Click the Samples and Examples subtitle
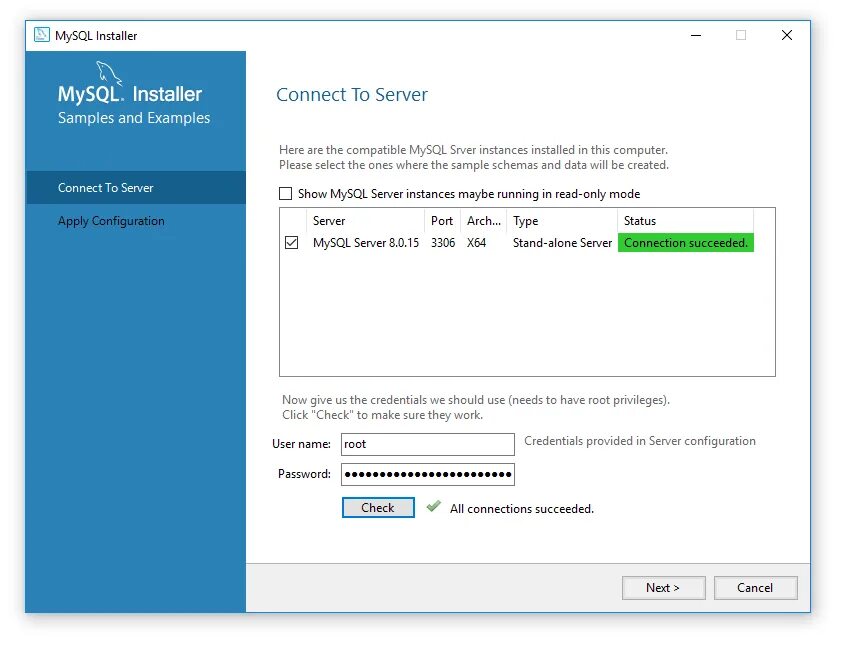The width and height of the screenshot is (858, 645). coord(134,118)
